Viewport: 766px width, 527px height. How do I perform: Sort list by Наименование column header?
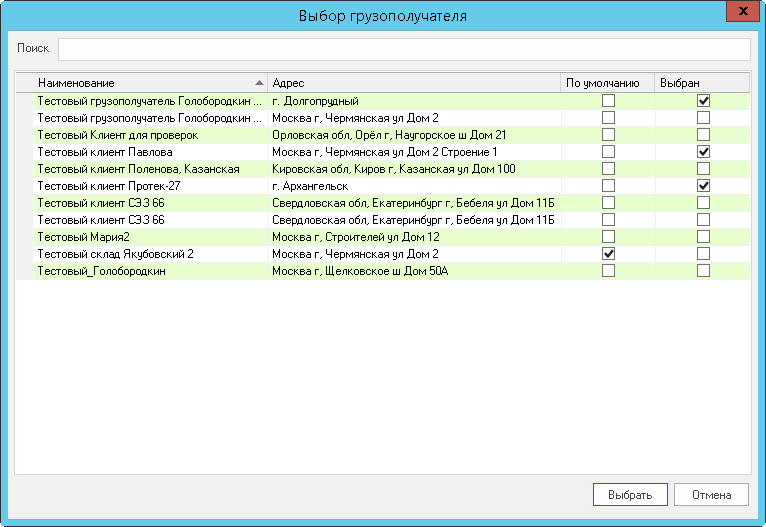click(x=150, y=83)
